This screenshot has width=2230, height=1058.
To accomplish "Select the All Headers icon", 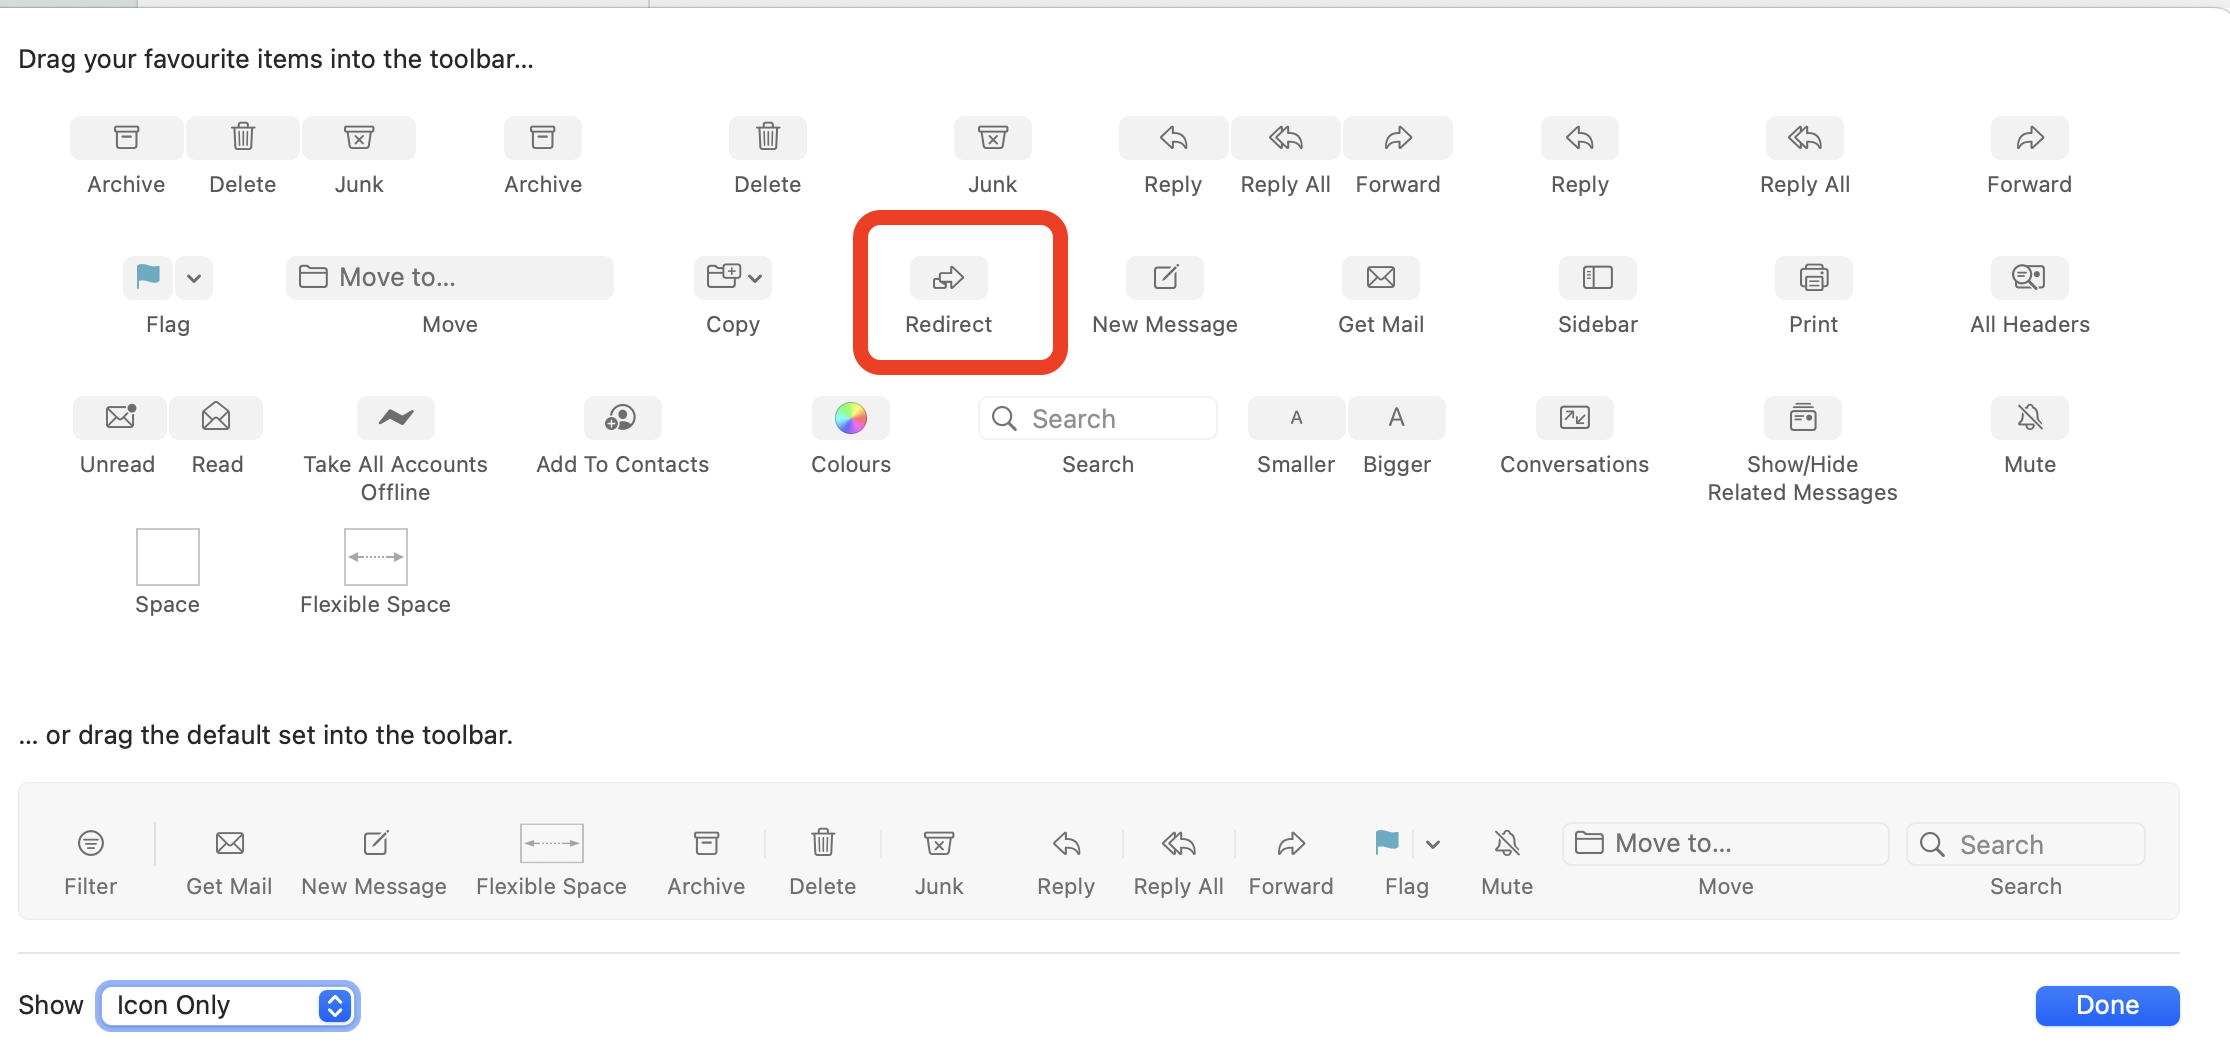I will pos(2030,277).
